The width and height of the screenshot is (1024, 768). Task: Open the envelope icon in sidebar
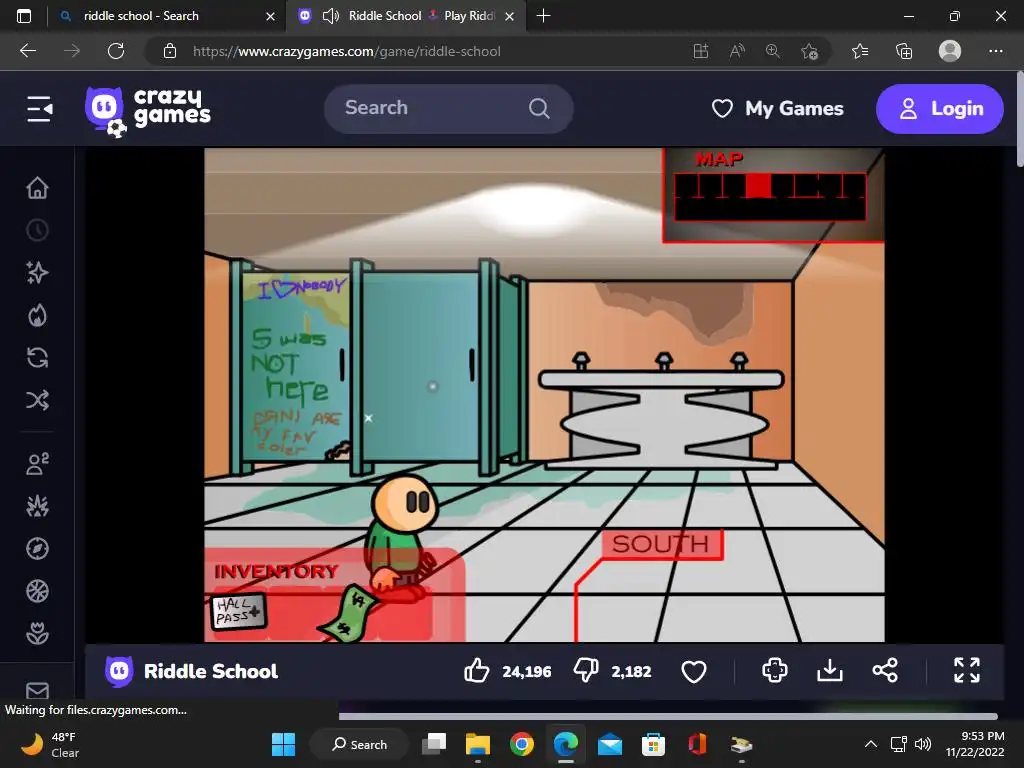37,690
